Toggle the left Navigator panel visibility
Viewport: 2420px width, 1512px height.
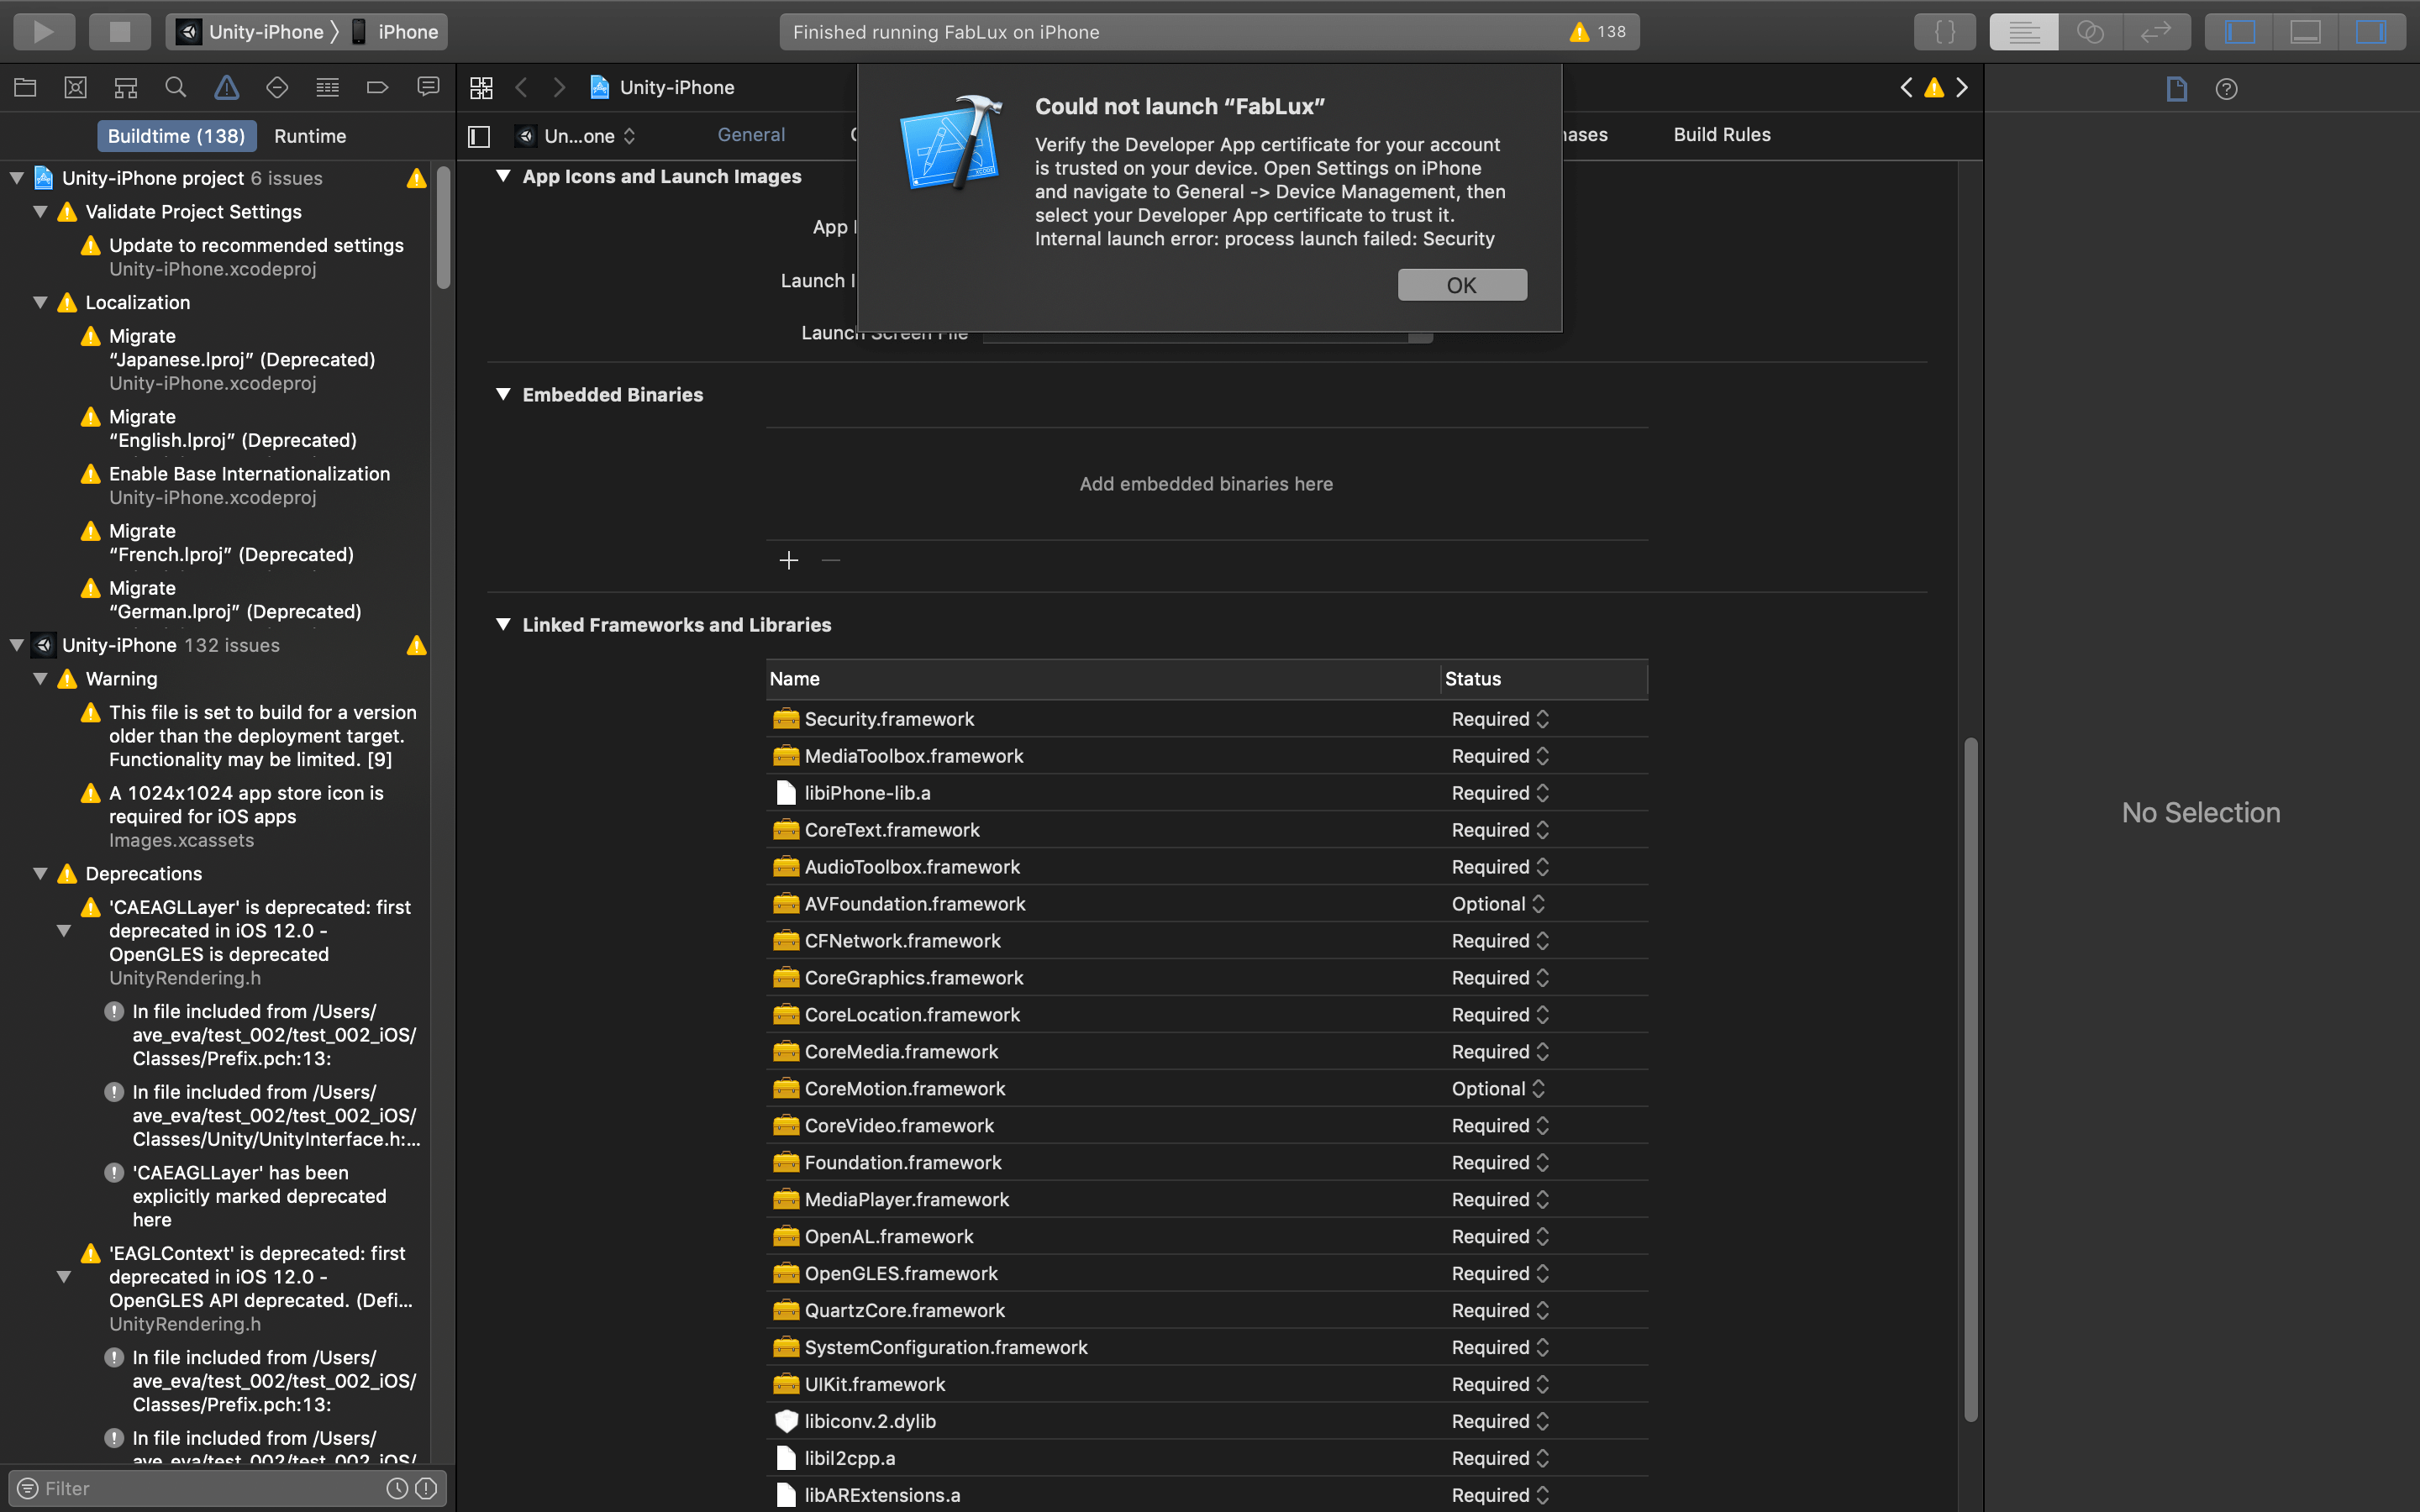point(2239,31)
